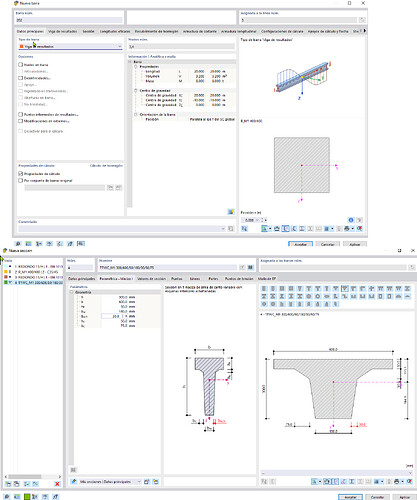
Task: Toggle the Excentricidades option checkbox
Action: [x=20, y=78]
